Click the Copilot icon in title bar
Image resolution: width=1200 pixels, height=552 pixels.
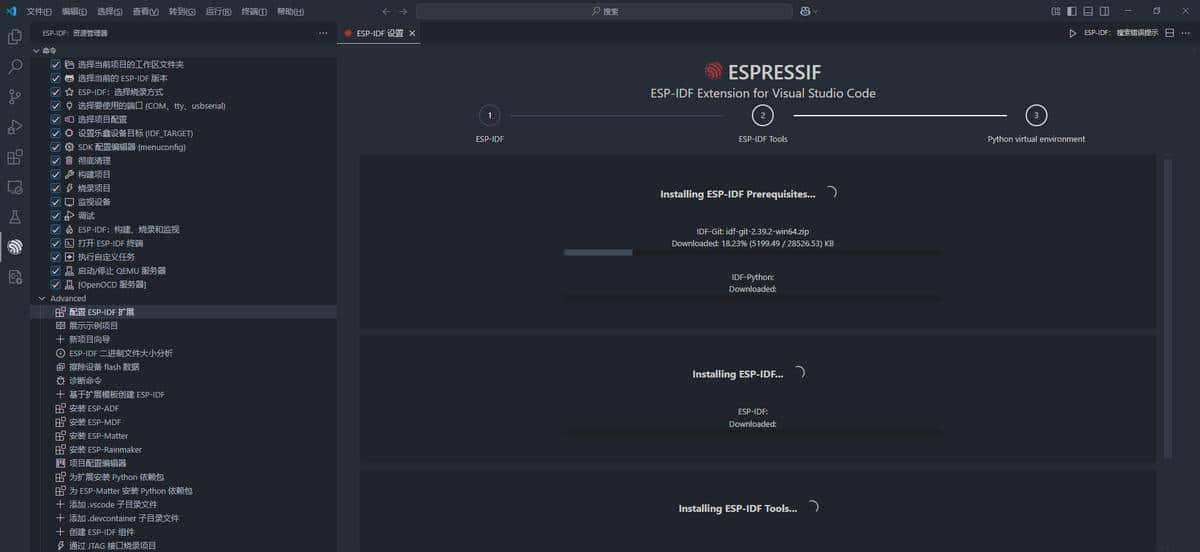click(x=805, y=11)
